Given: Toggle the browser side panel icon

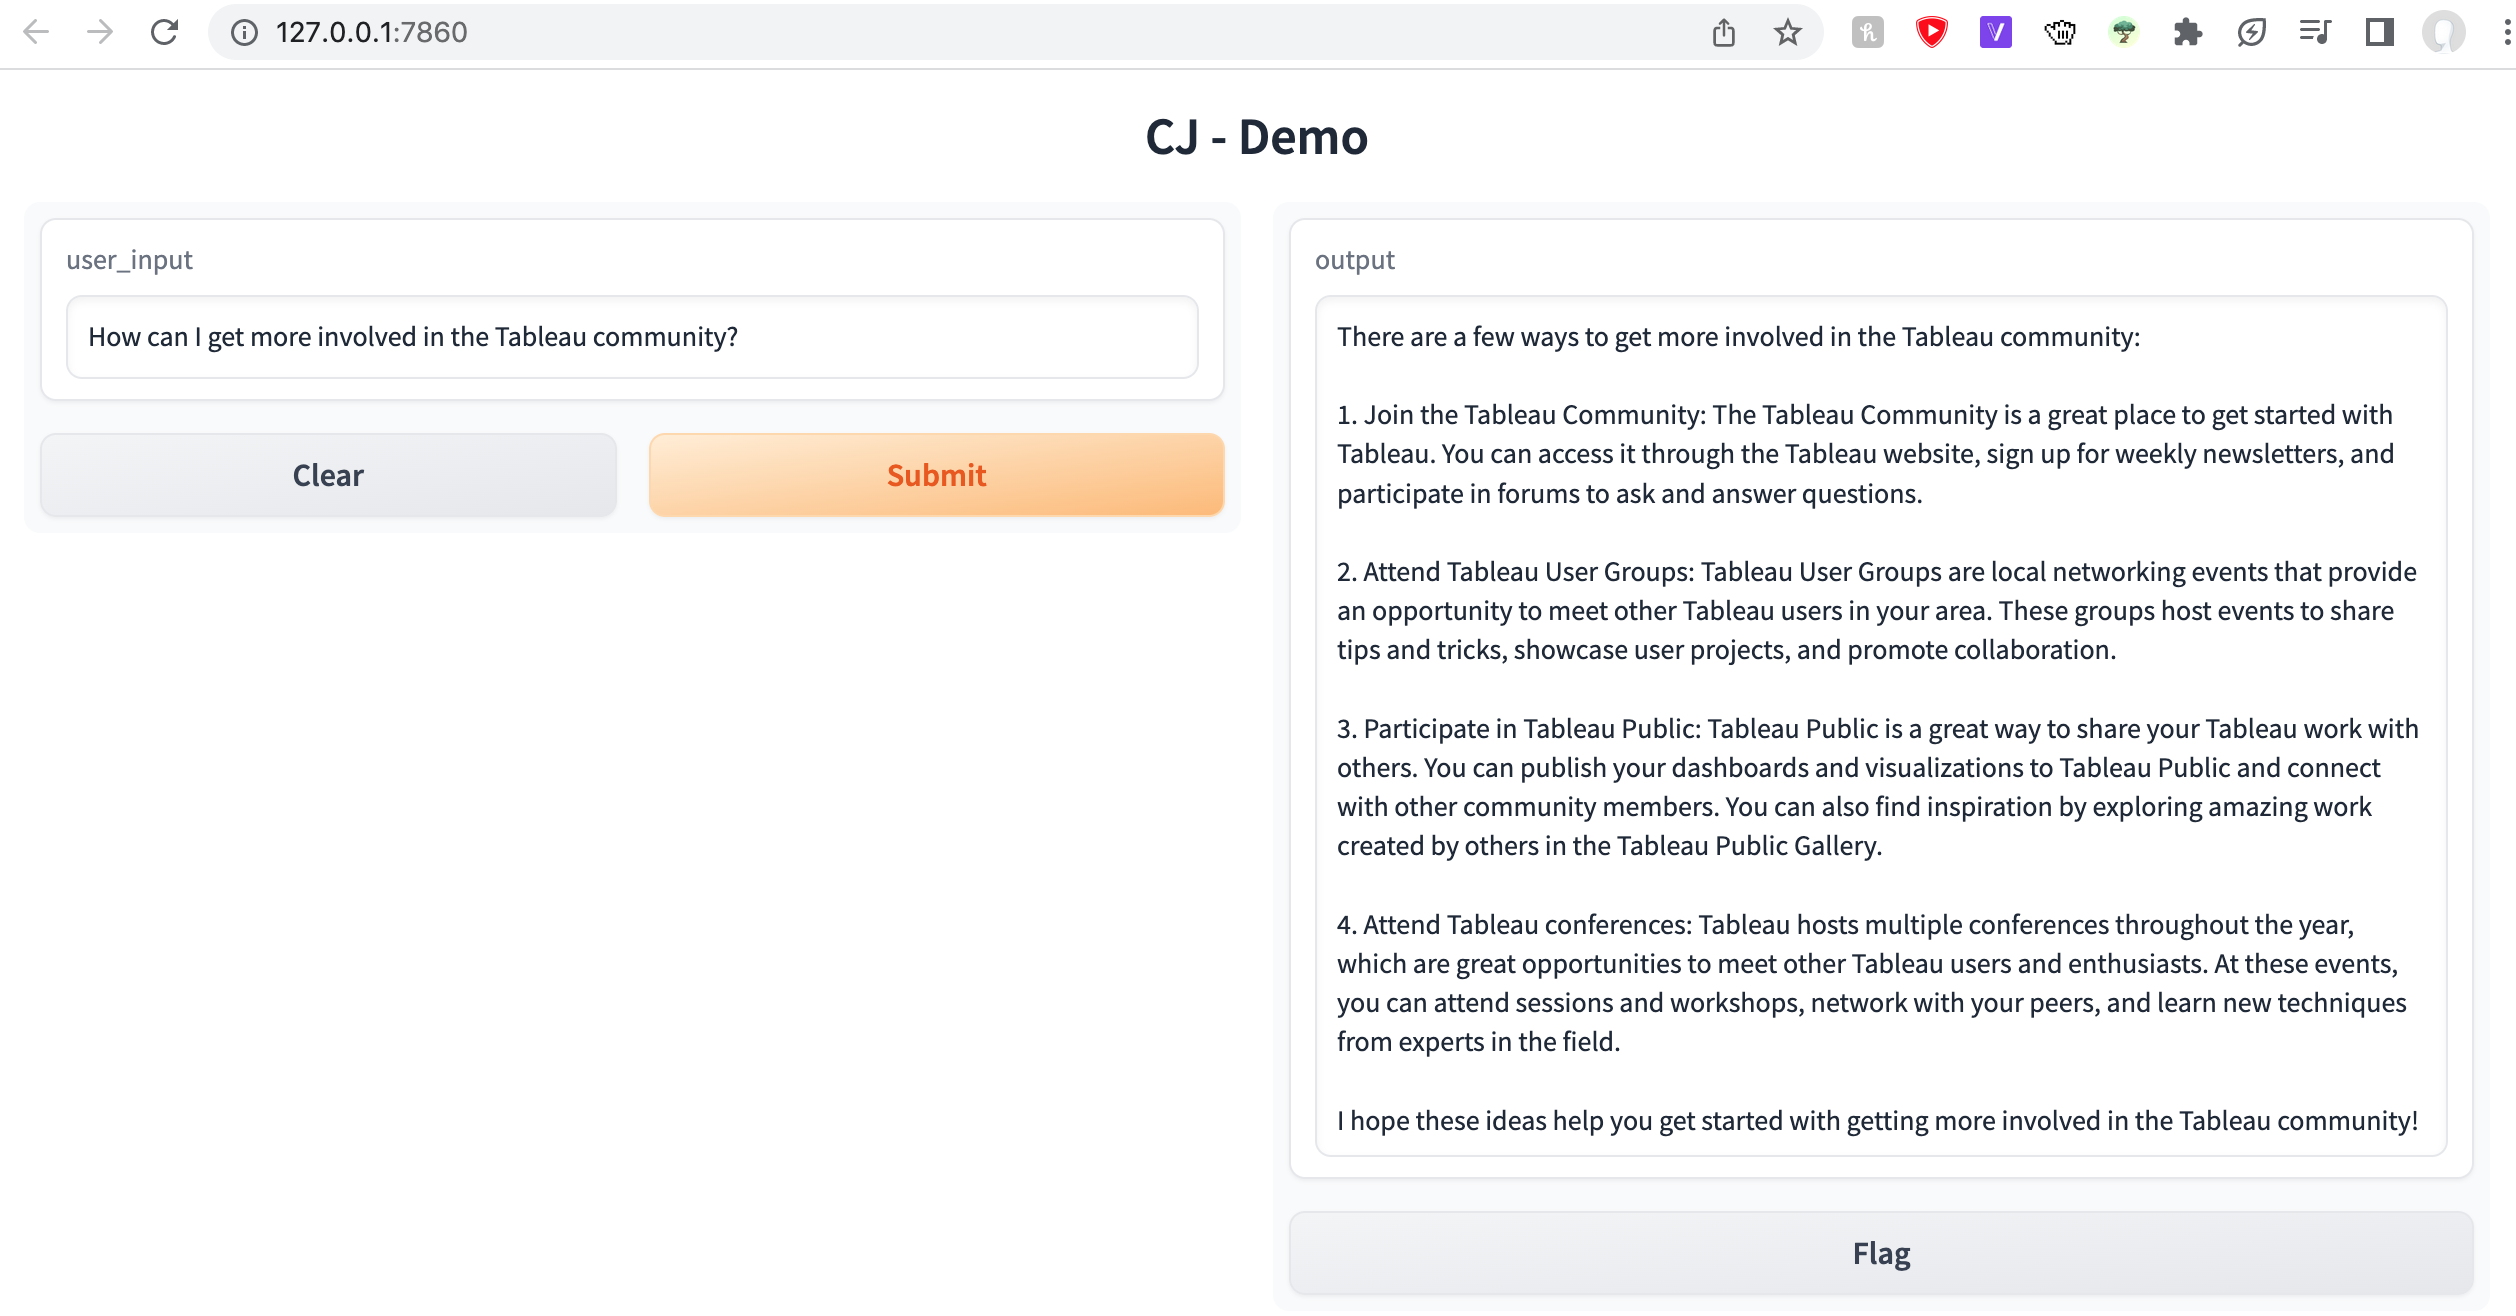Looking at the screenshot, I should [2379, 33].
